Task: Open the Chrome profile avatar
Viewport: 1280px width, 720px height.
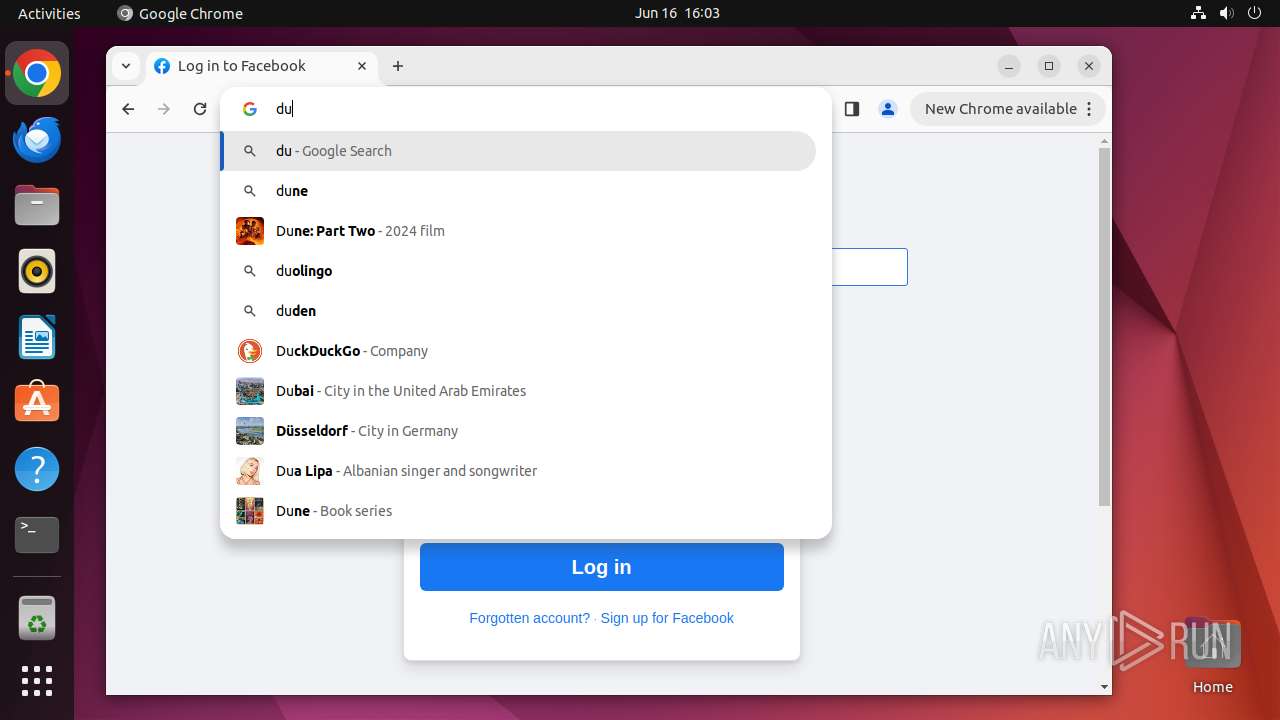Action: [888, 109]
